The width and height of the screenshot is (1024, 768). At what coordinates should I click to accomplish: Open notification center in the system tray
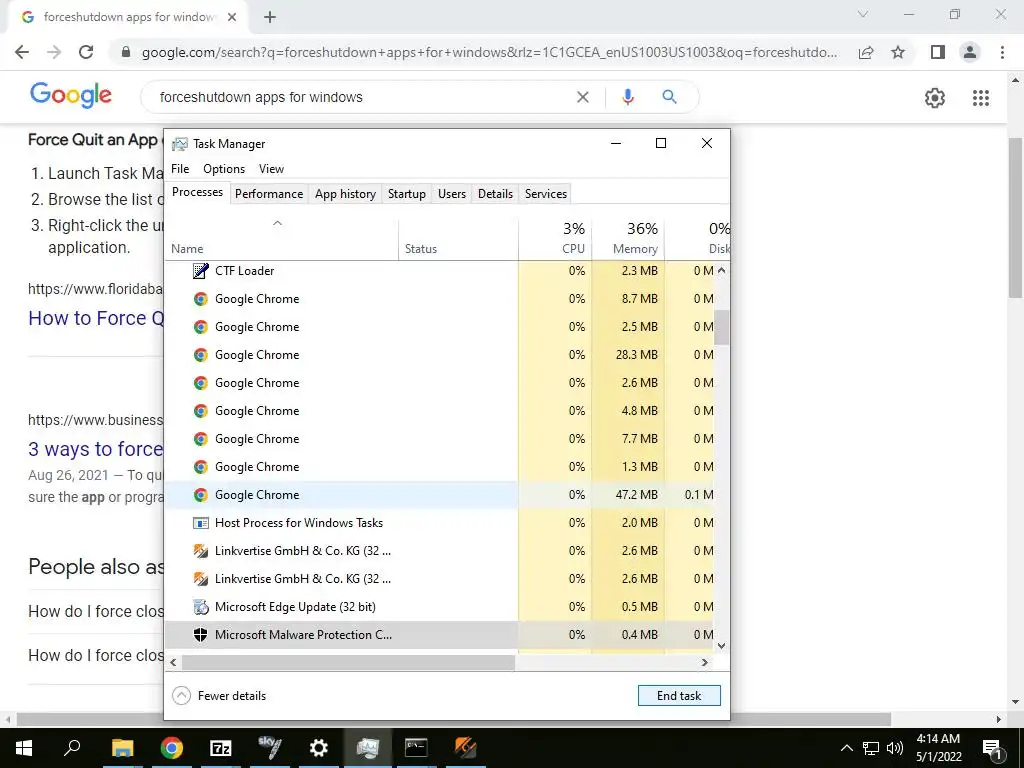pyautogui.click(x=992, y=748)
